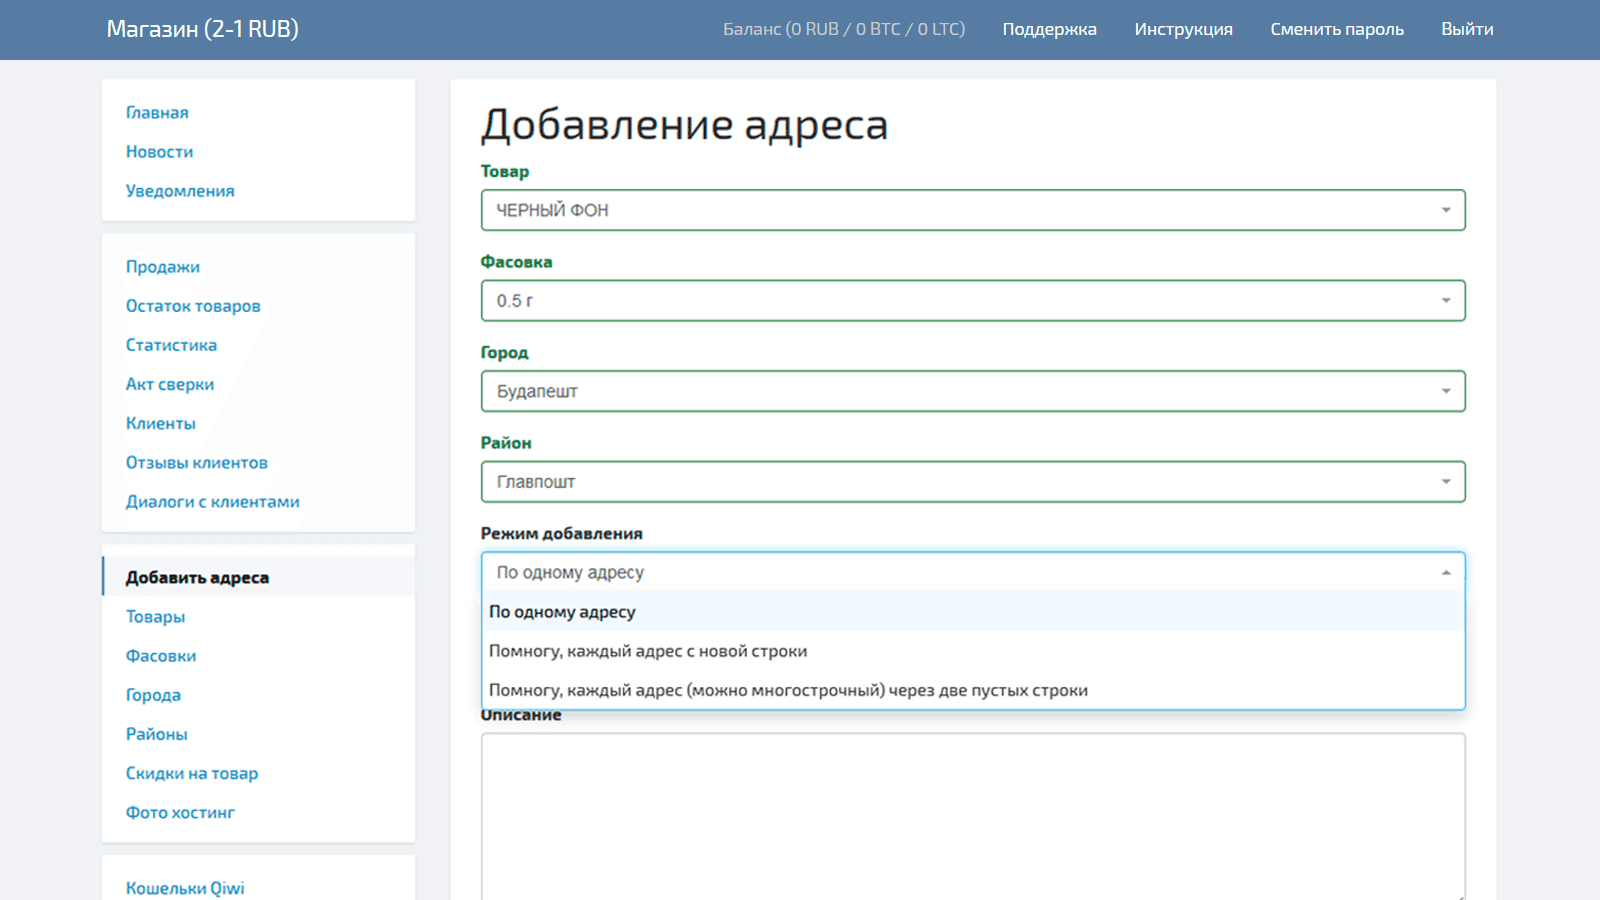Go to Главная in the sidebar
The width and height of the screenshot is (1600, 900).
coord(157,113)
